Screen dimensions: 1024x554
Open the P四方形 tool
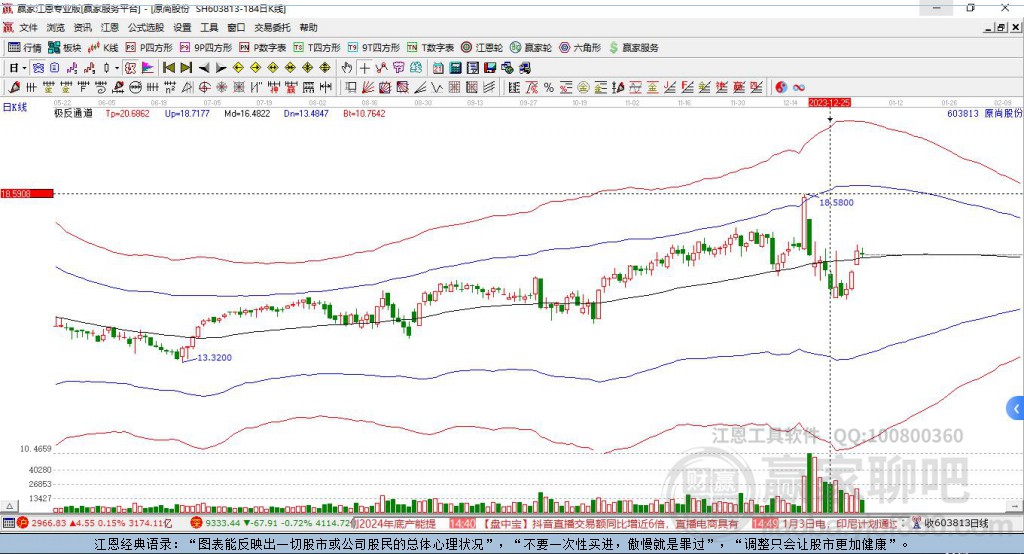click(x=149, y=48)
